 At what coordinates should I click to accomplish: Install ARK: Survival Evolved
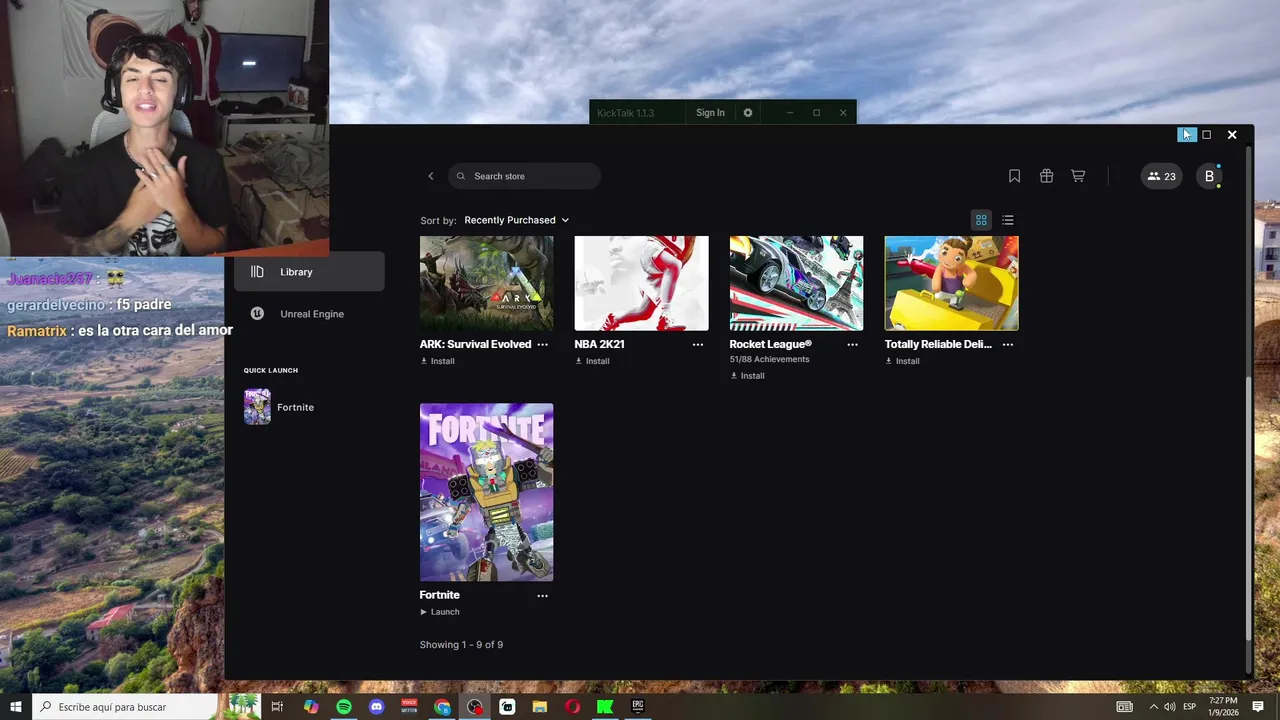(x=437, y=361)
